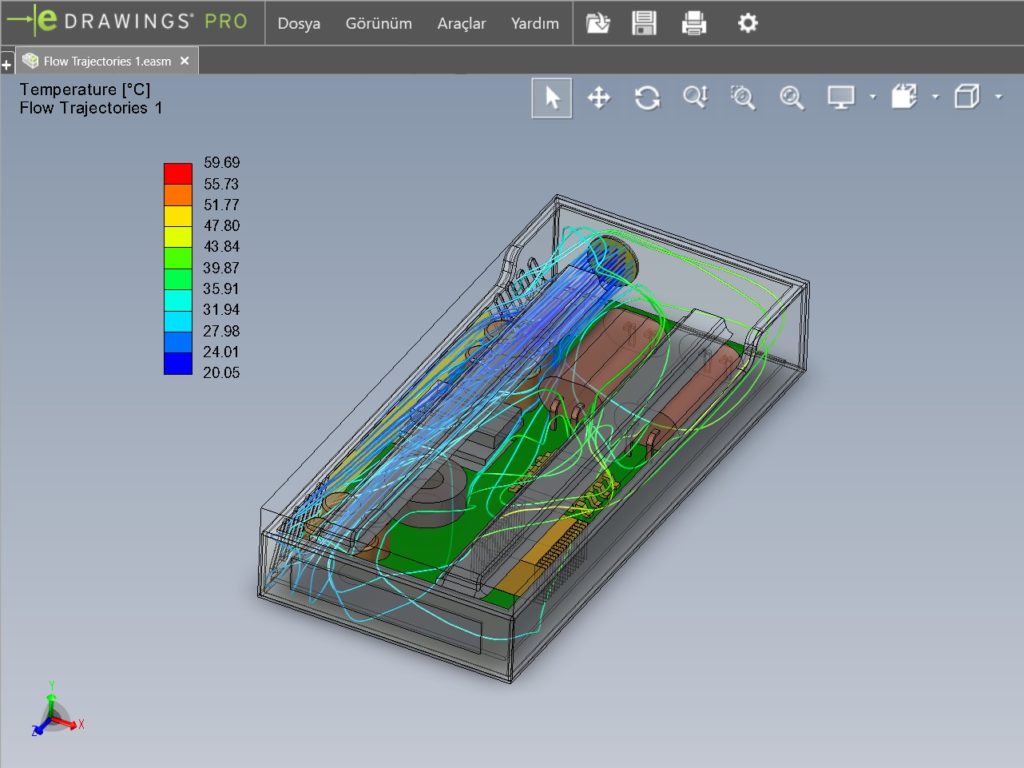Open the settings gear icon
Screen dimensions: 1024x768
746,23
